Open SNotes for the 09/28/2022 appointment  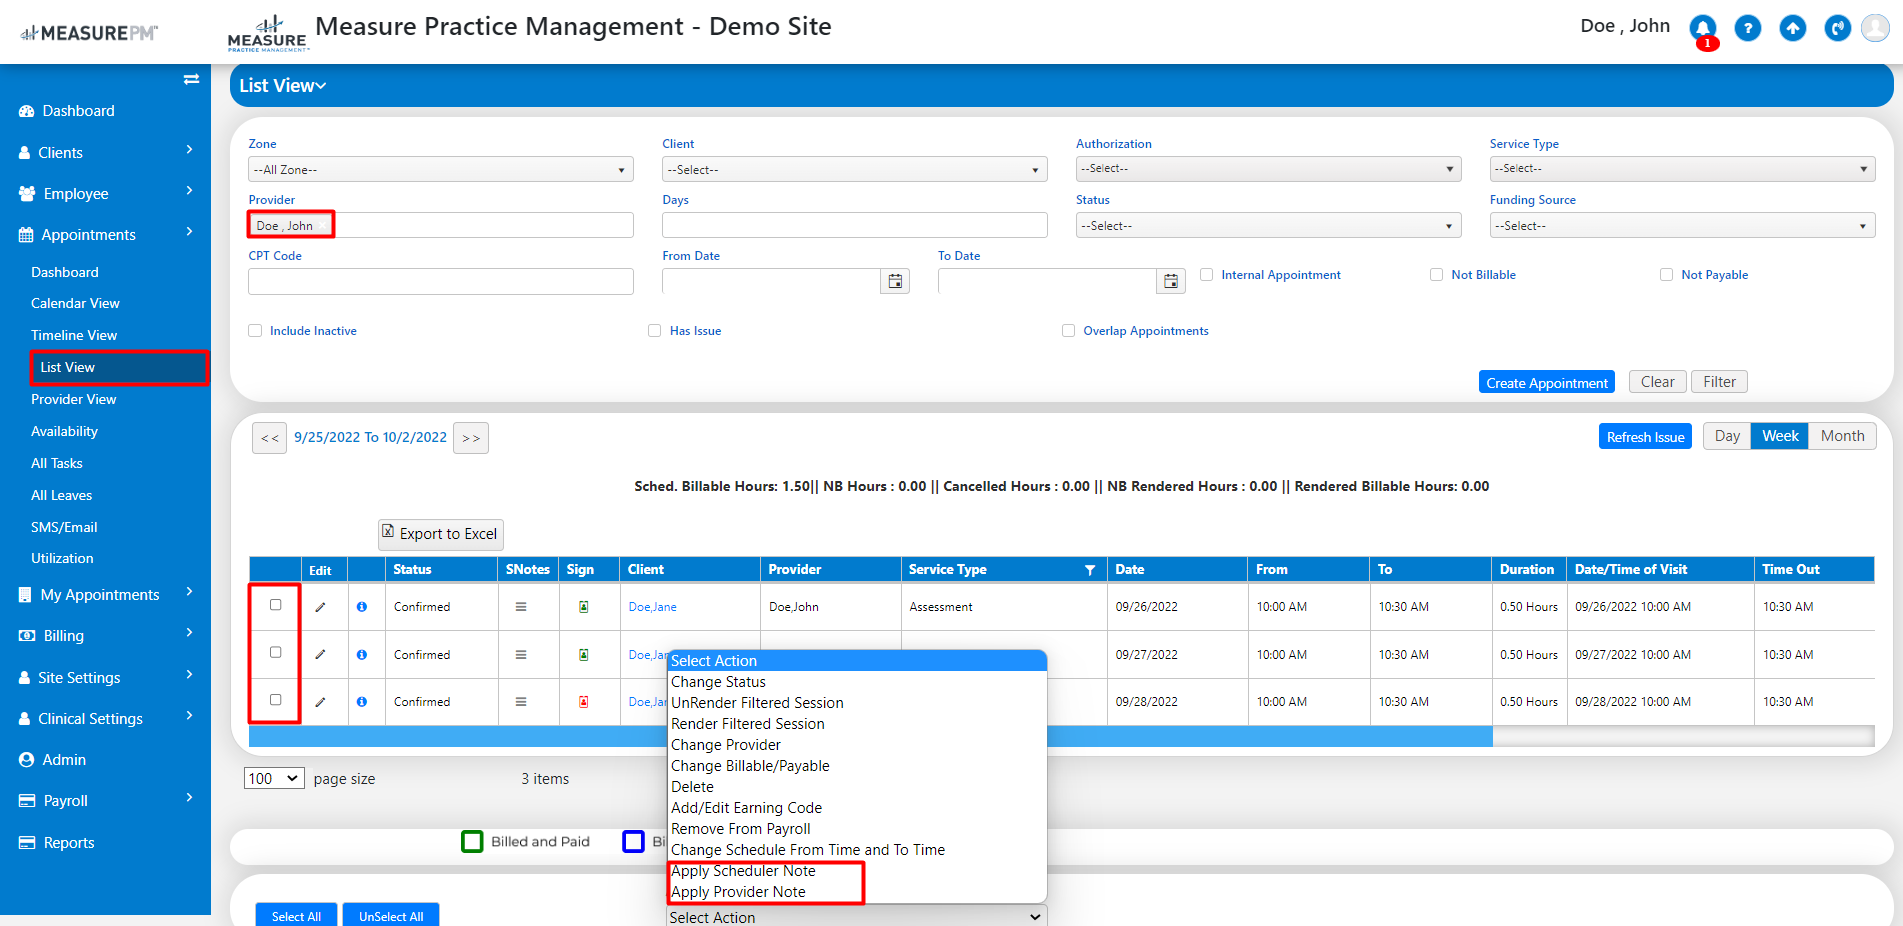coord(521,702)
